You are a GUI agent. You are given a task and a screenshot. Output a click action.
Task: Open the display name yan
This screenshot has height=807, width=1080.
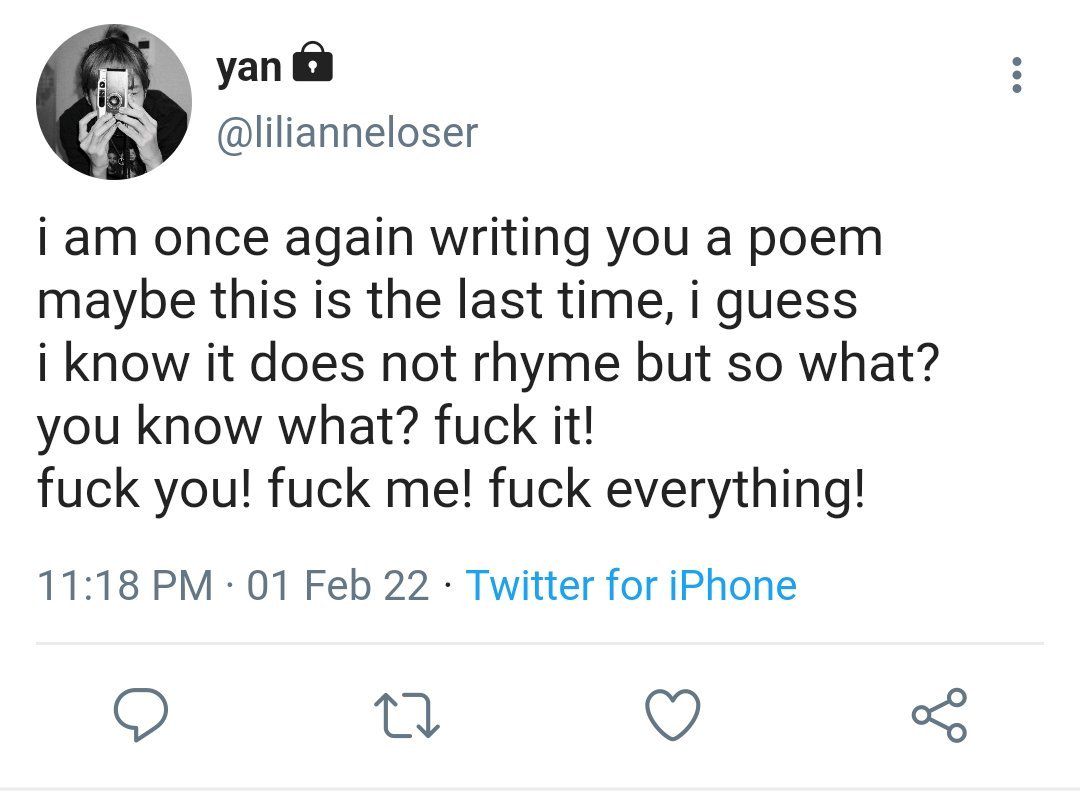pos(249,67)
